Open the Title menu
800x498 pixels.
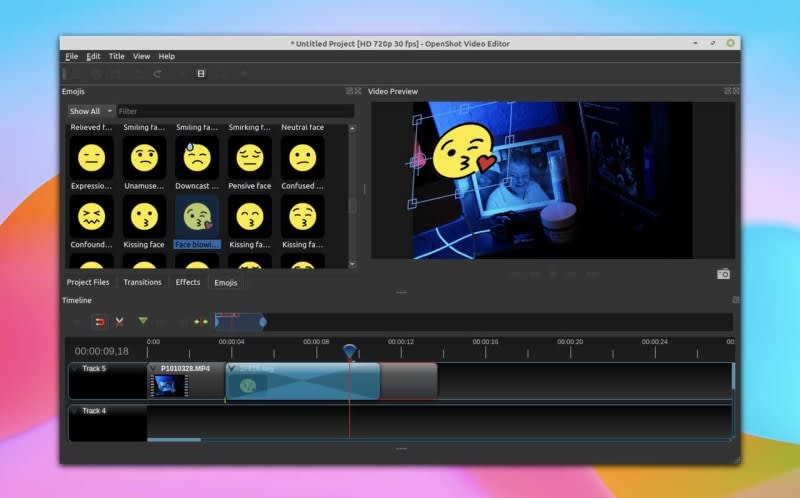117,56
